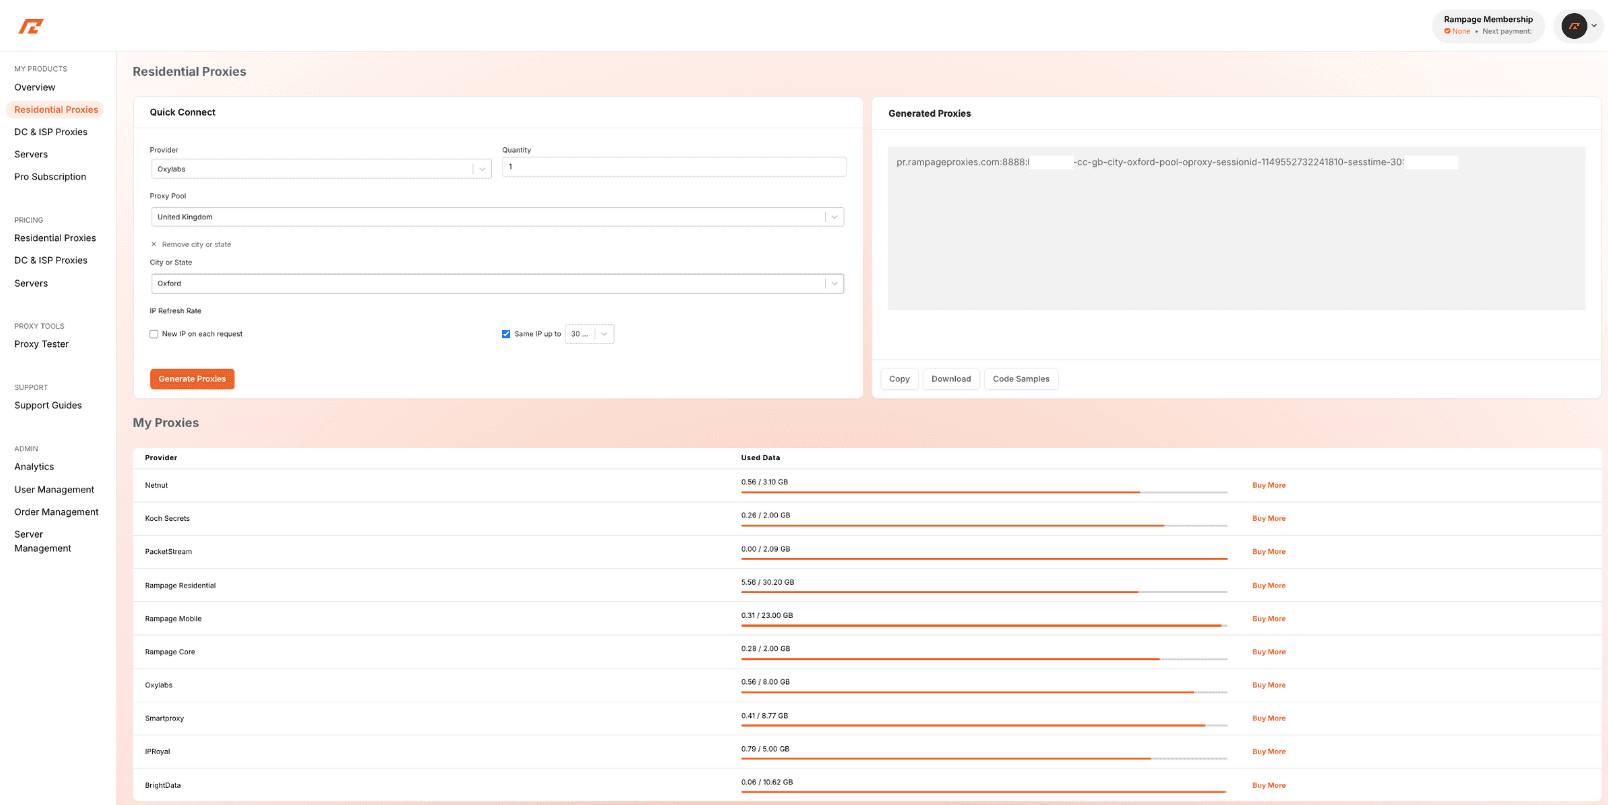Image resolution: width=1608 pixels, height=805 pixels.
Task: Open the Same IP duration dropdown
Action: pos(590,334)
